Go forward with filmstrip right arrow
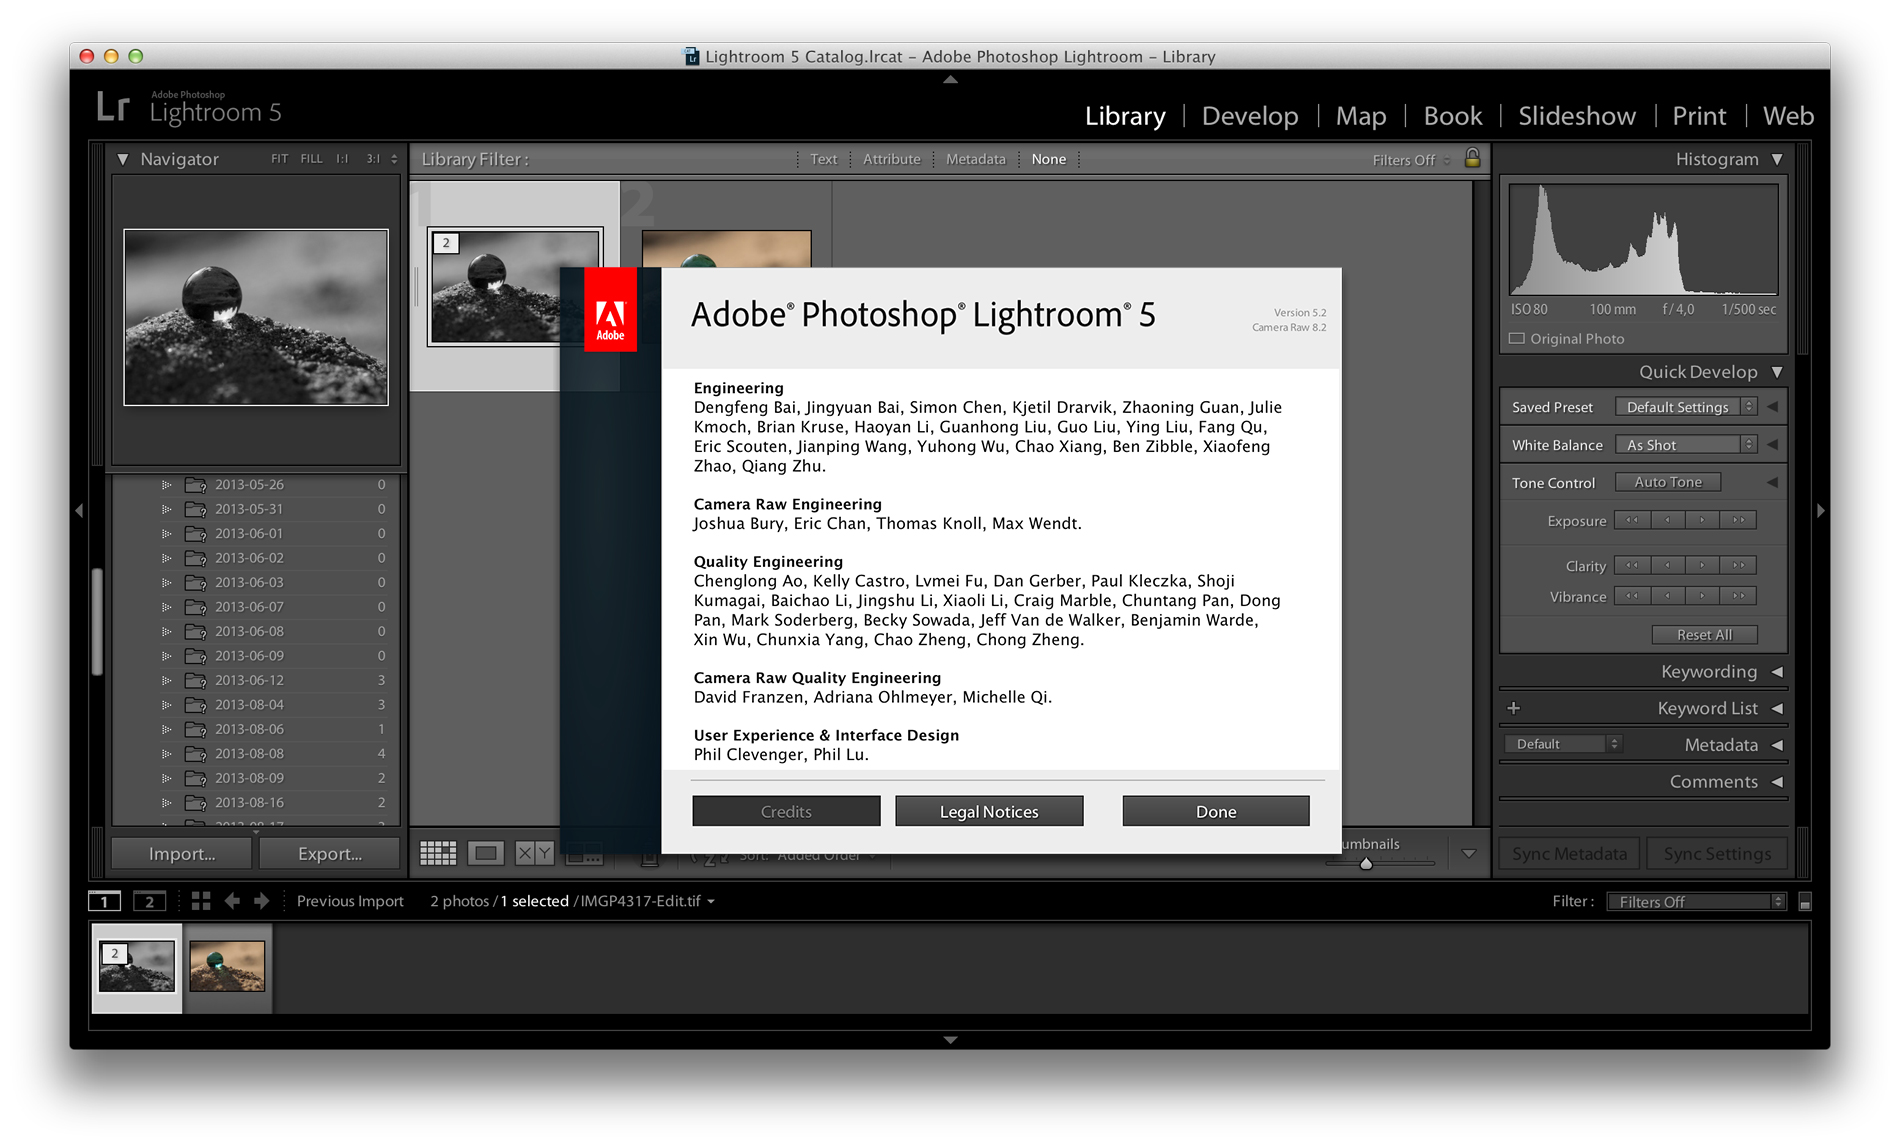 (x=262, y=901)
